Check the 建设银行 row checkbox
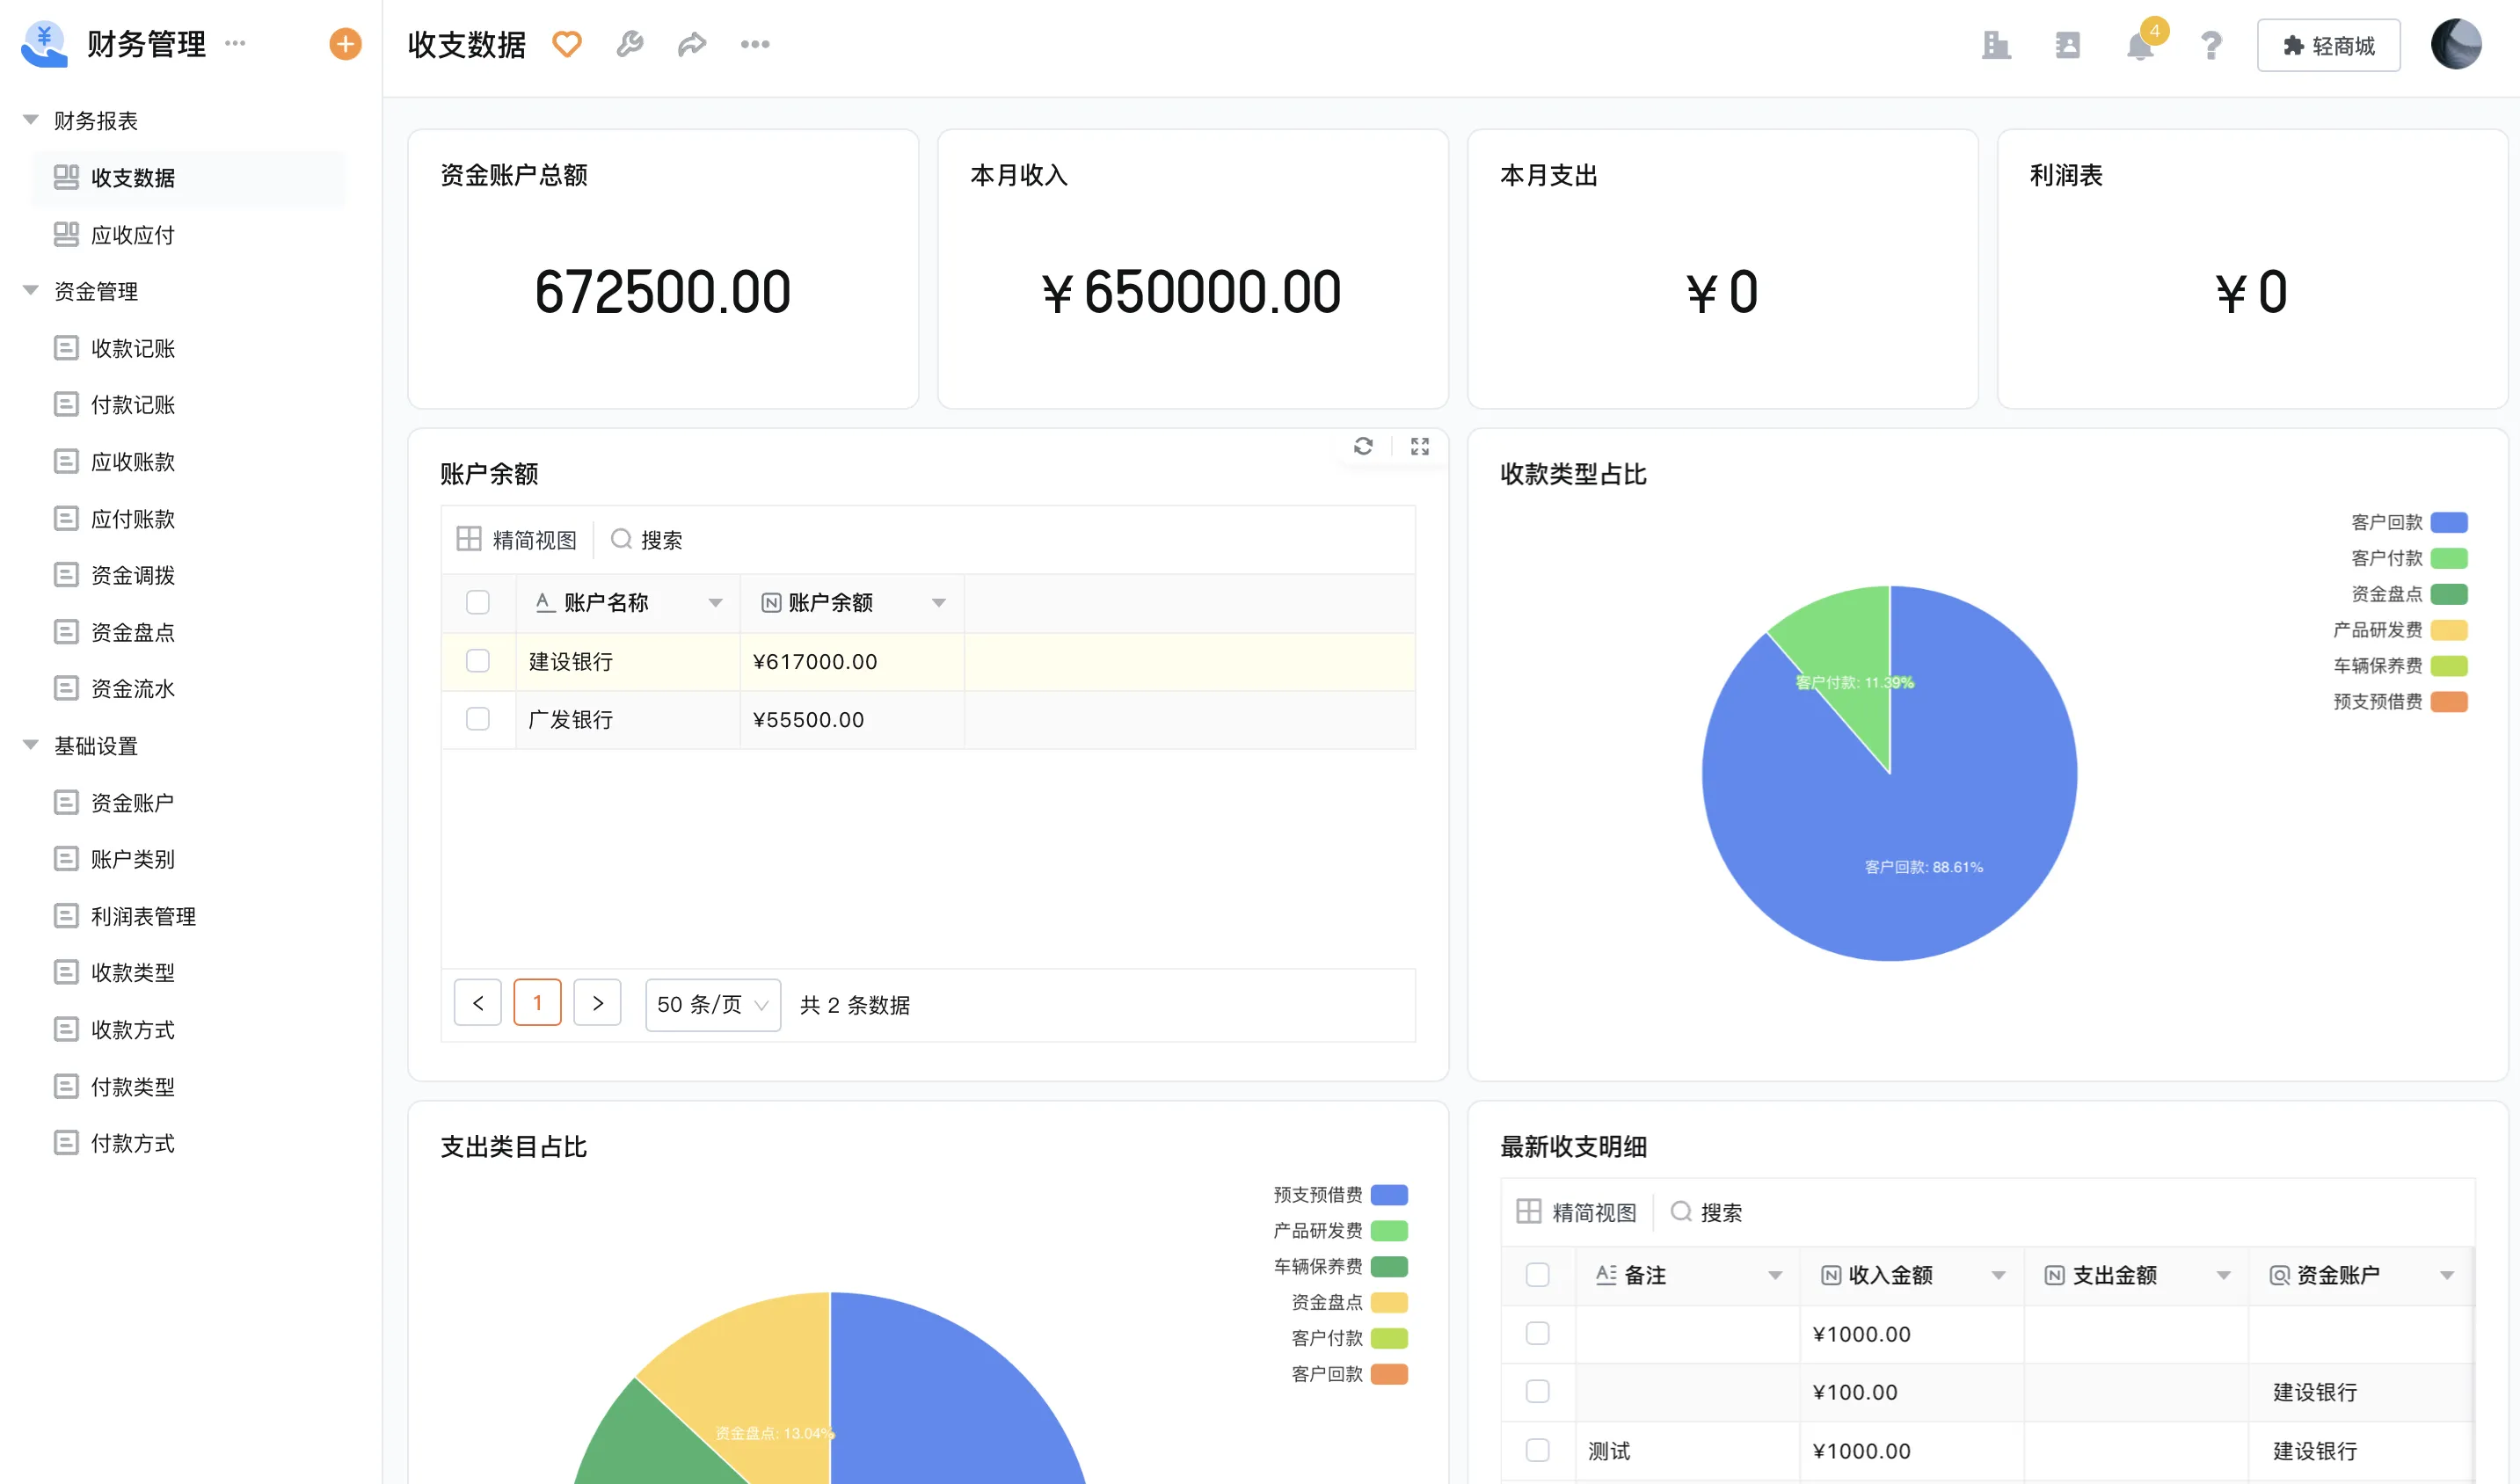2520x1484 pixels. [x=478, y=661]
